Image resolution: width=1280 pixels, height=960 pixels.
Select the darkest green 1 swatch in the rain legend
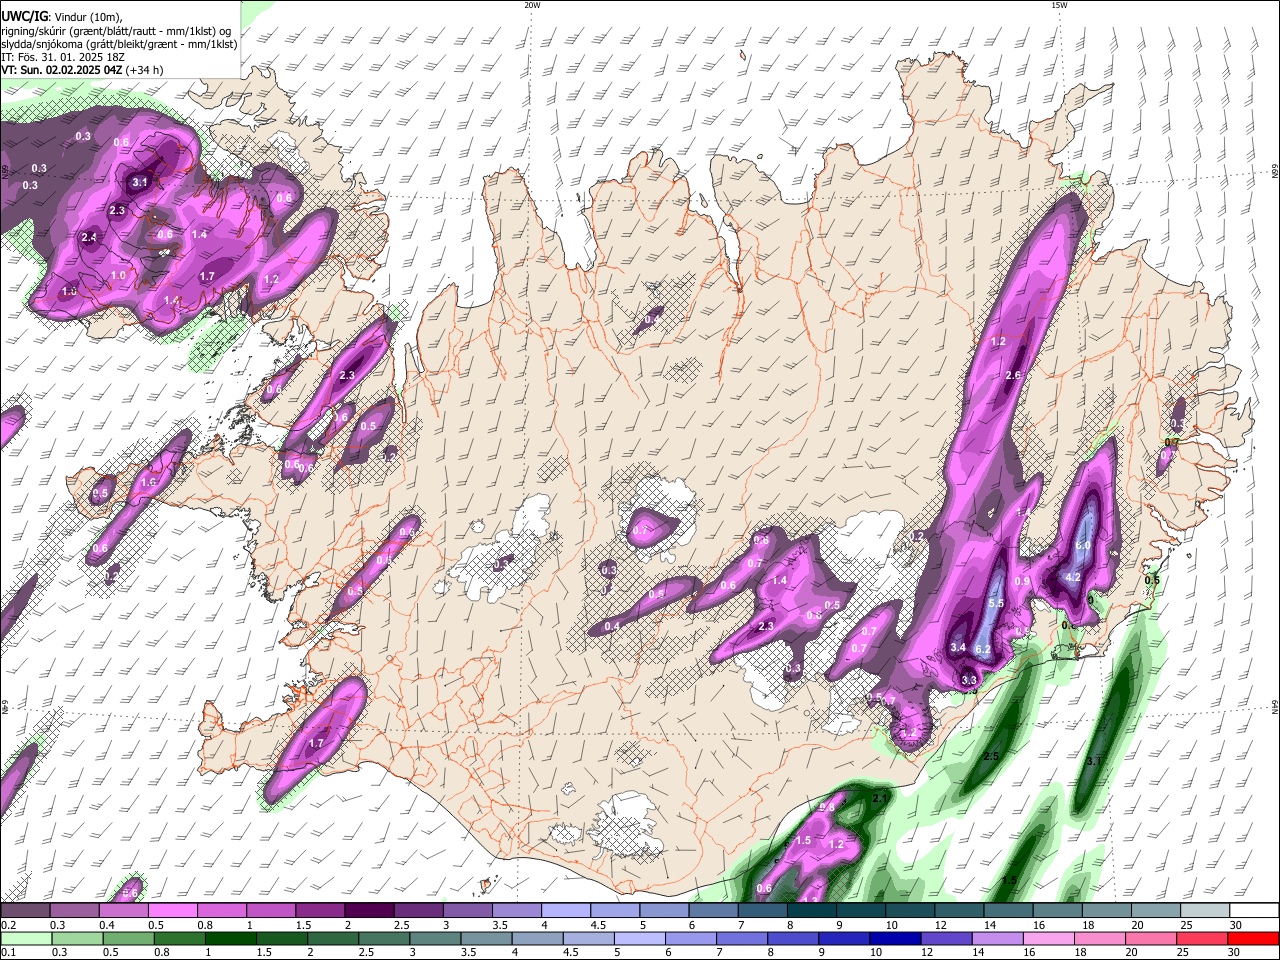pyautogui.click(x=229, y=938)
